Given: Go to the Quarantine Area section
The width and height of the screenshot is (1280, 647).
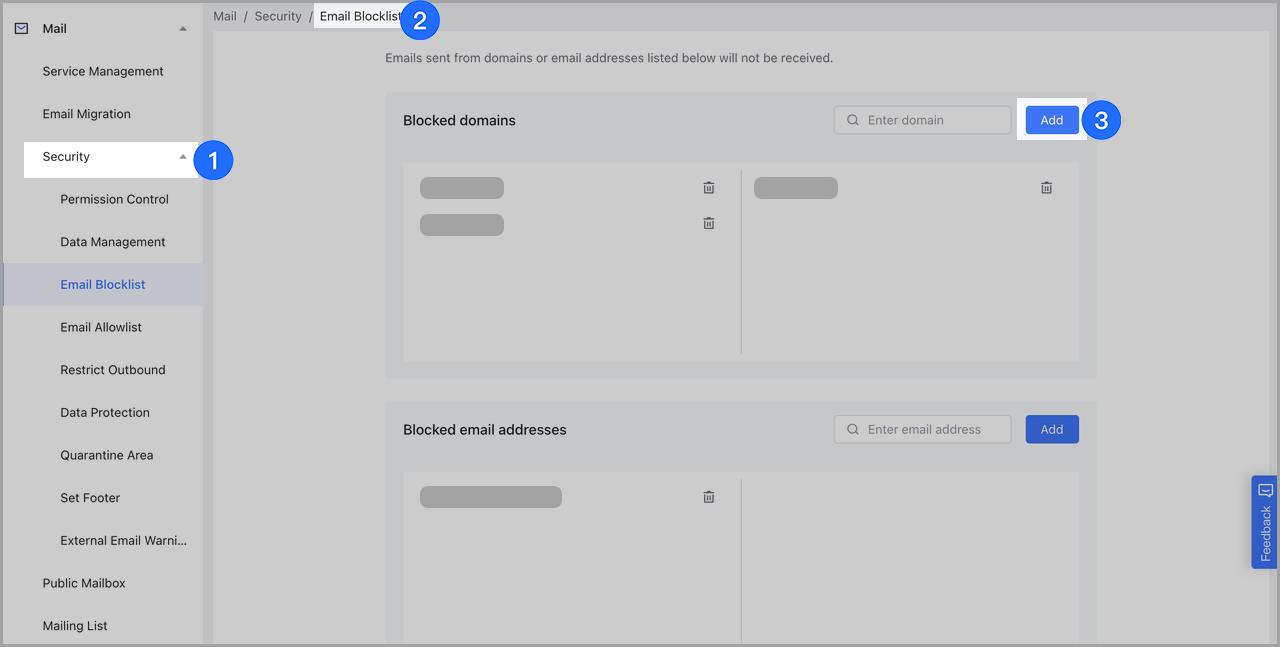Looking at the screenshot, I should 107,454.
